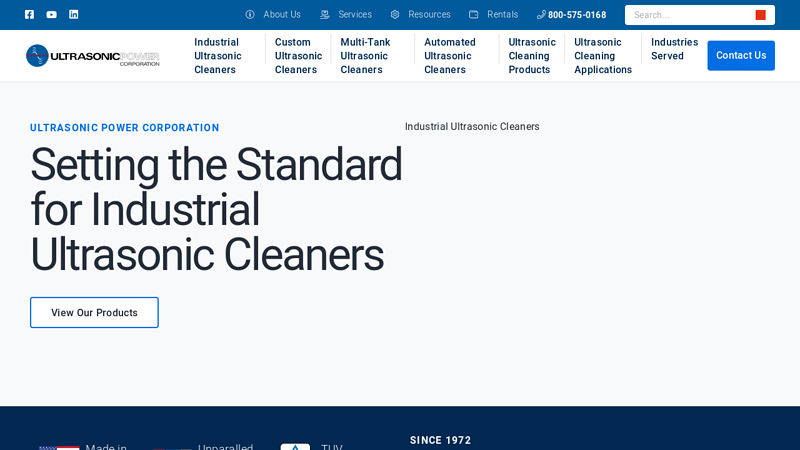Click the 'Unparalled' badge text
The height and width of the screenshot is (450, 800).
(226, 446)
